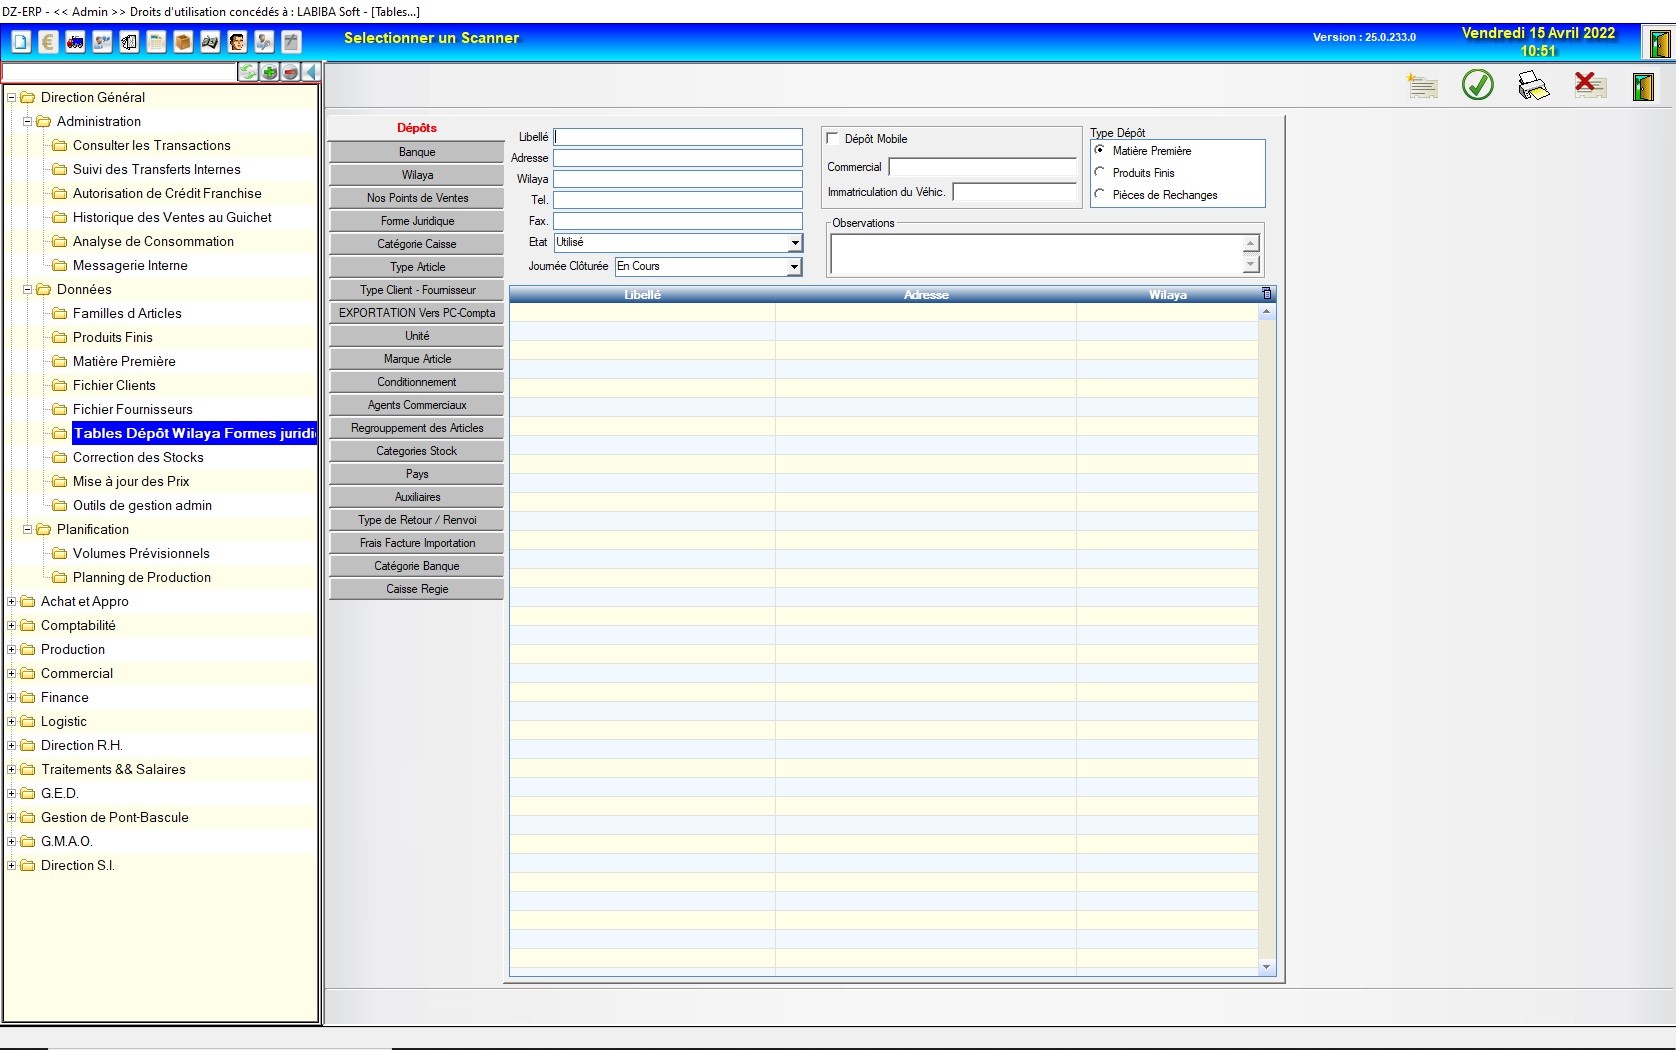The width and height of the screenshot is (1676, 1050).
Task: Click the cardboard box toolbar icon
Action: [183, 42]
